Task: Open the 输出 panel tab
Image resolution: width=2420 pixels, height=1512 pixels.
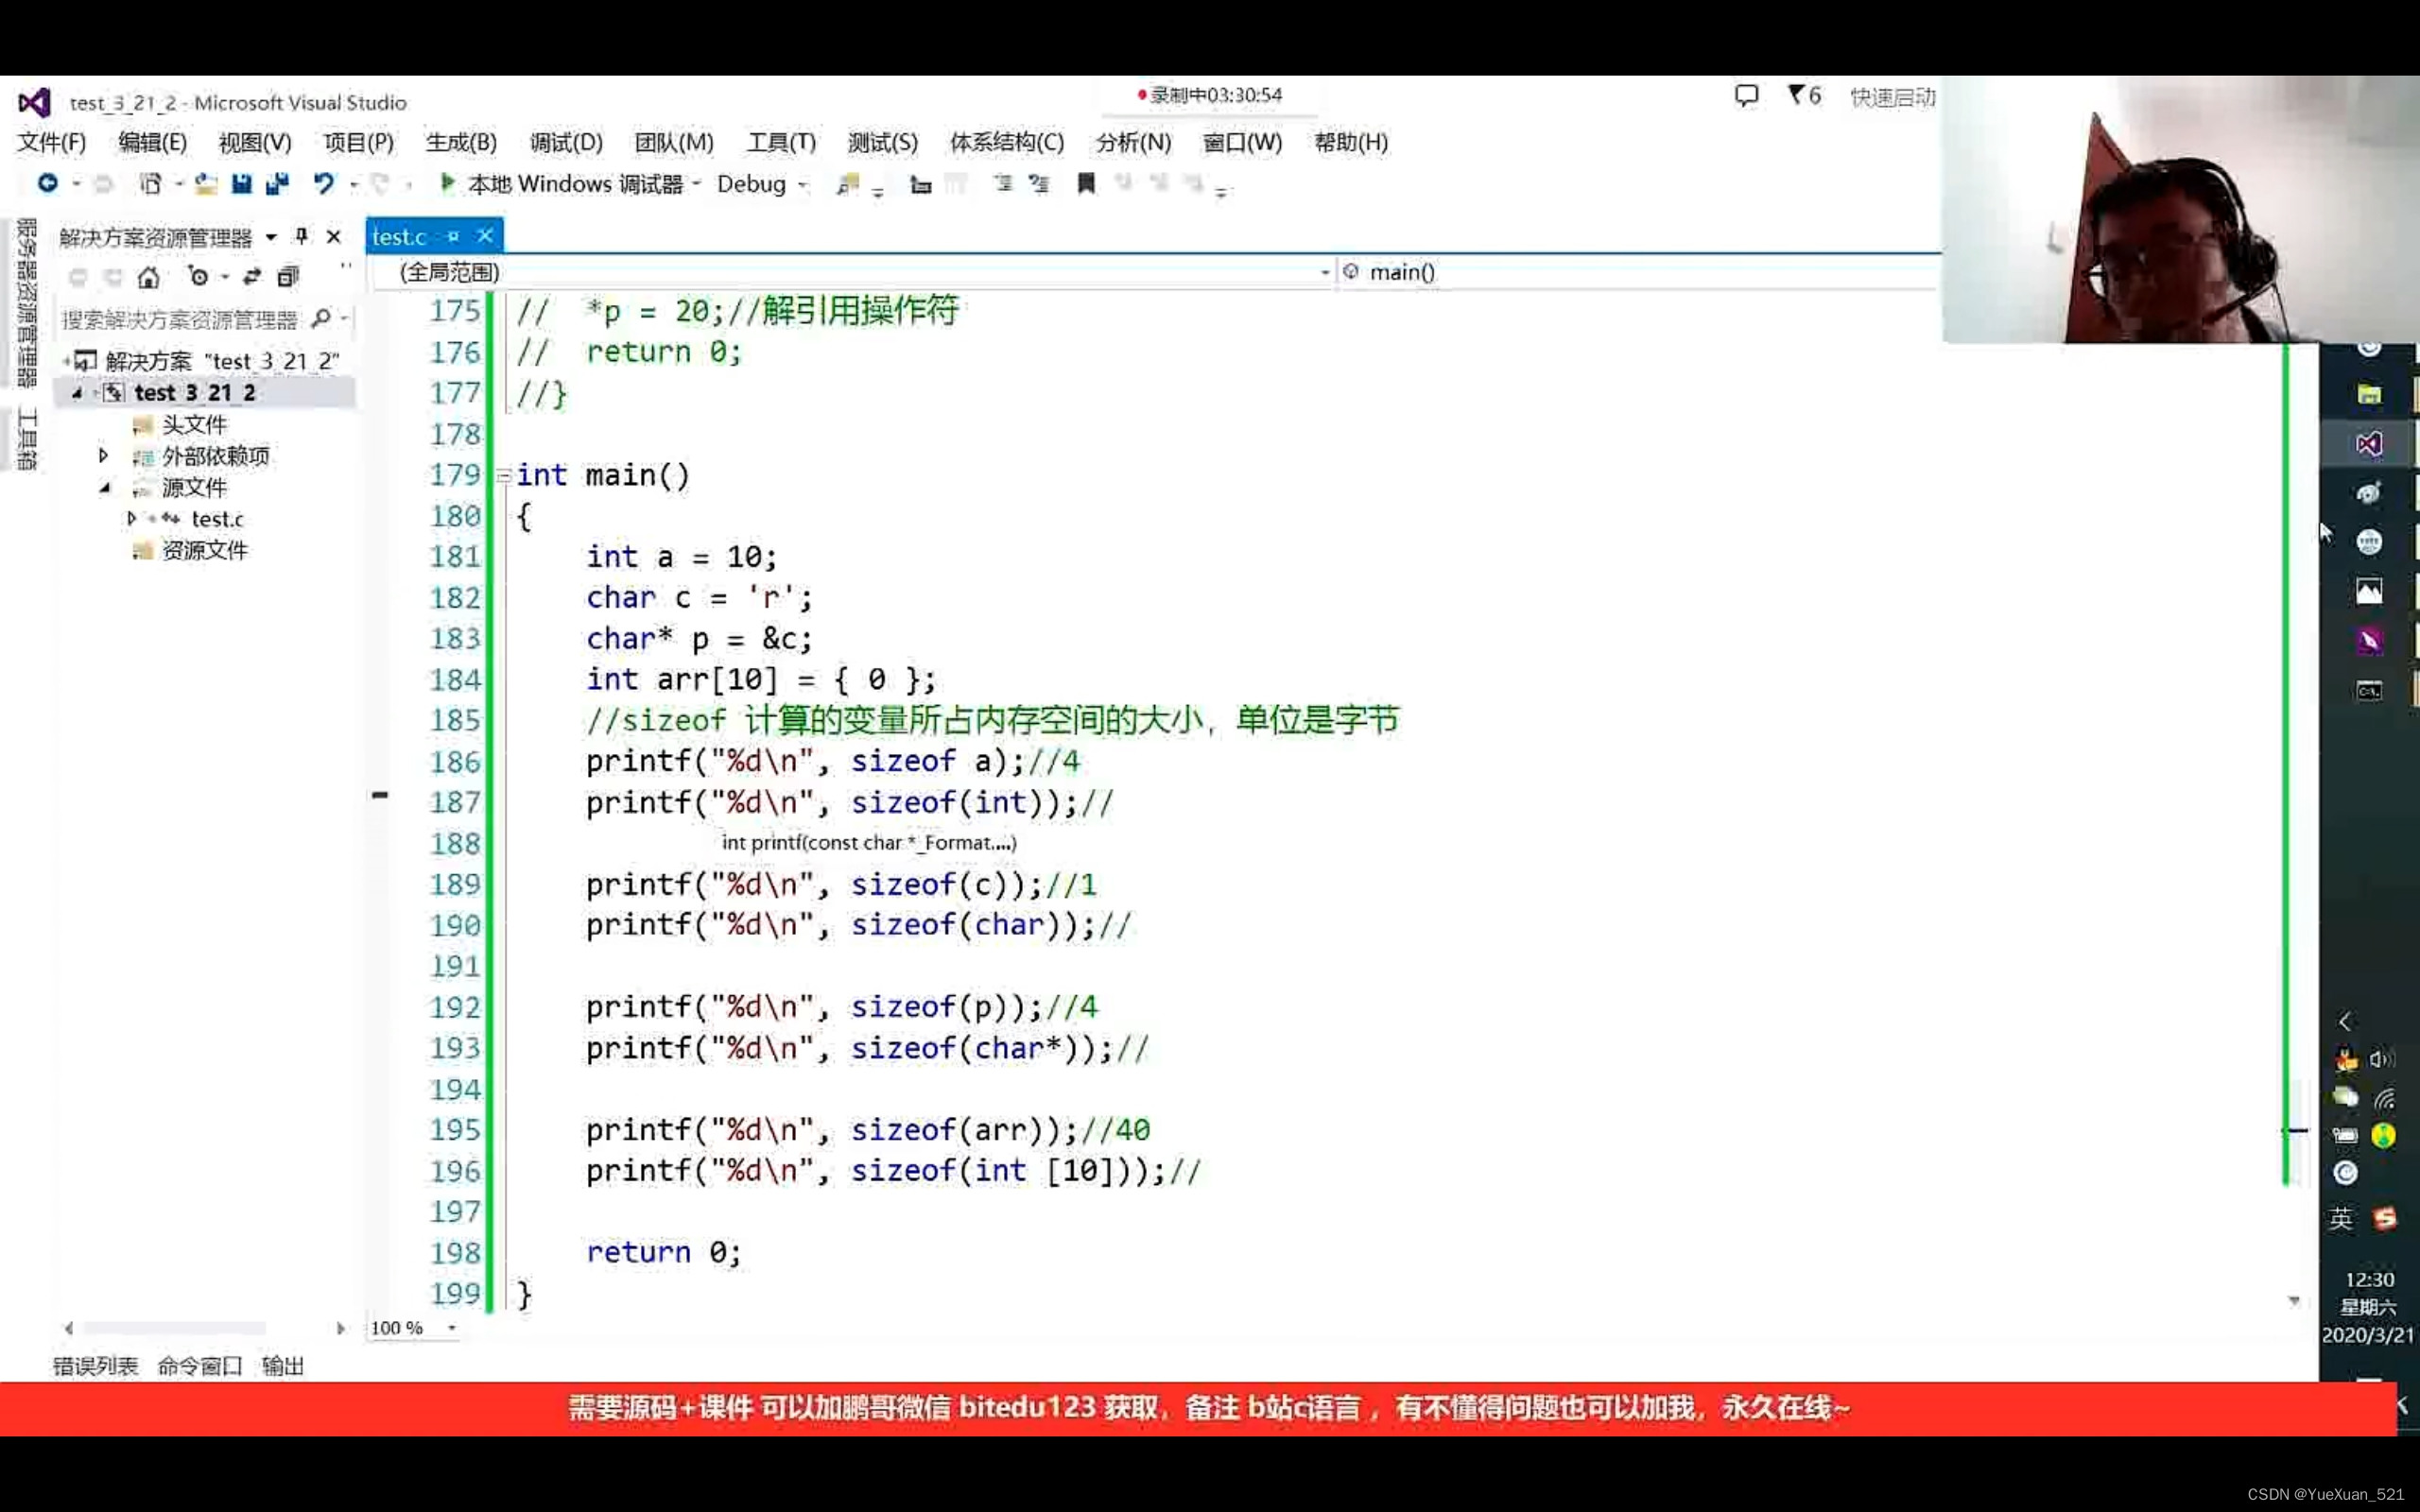Action: 283,1366
